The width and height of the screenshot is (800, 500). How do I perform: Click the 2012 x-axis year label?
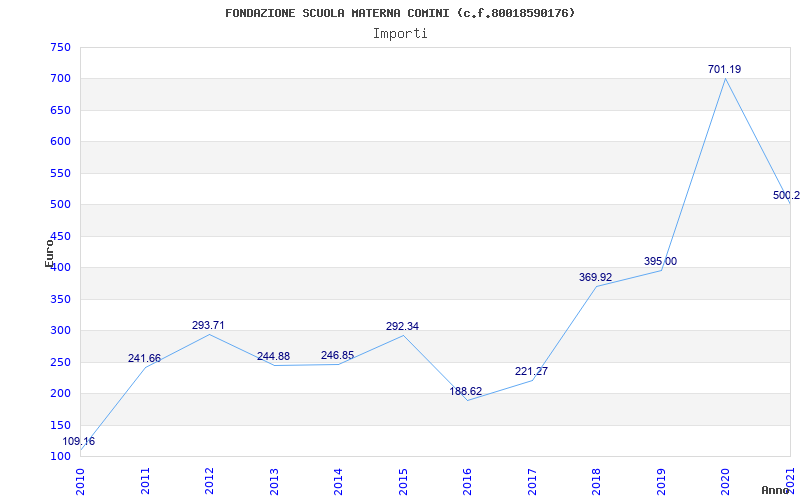tap(209, 481)
